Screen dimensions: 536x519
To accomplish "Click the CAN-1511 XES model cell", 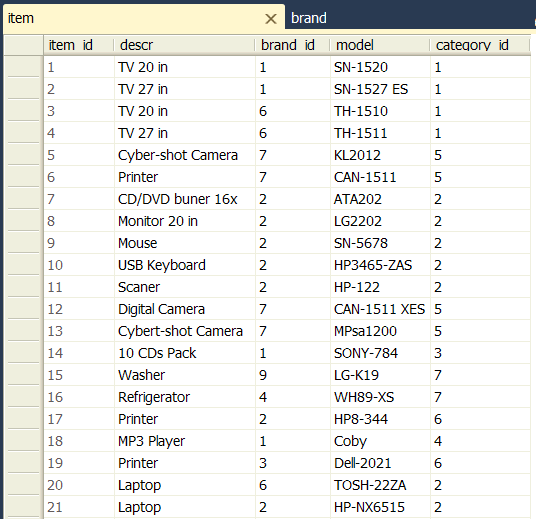I will pyautogui.click(x=380, y=309).
